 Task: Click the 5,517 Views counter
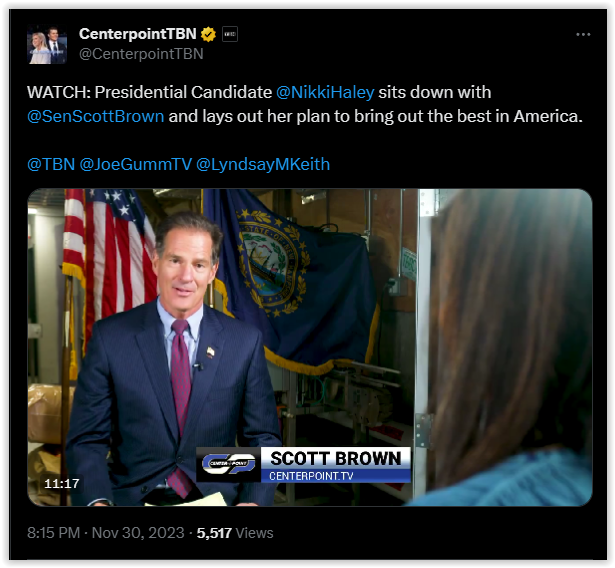coord(235,533)
